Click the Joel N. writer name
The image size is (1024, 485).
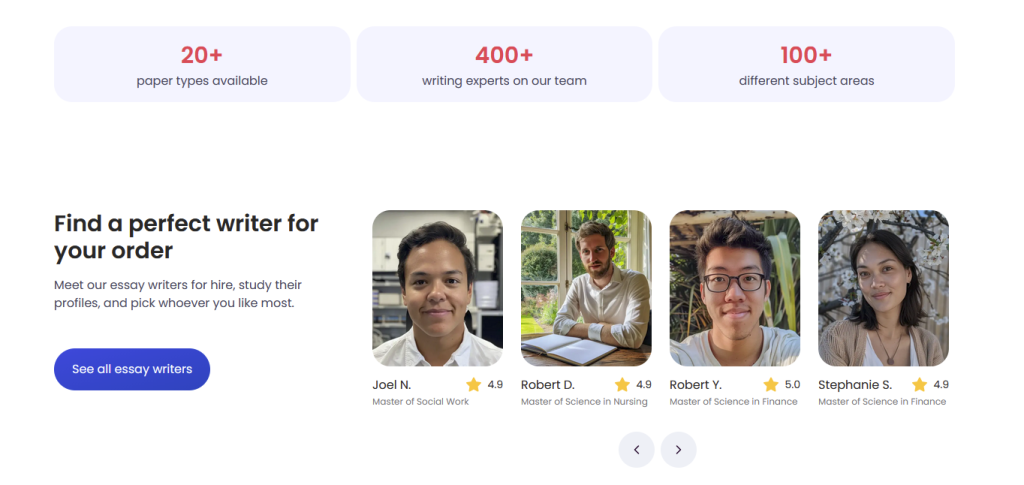pyautogui.click(x=392, y=385)
